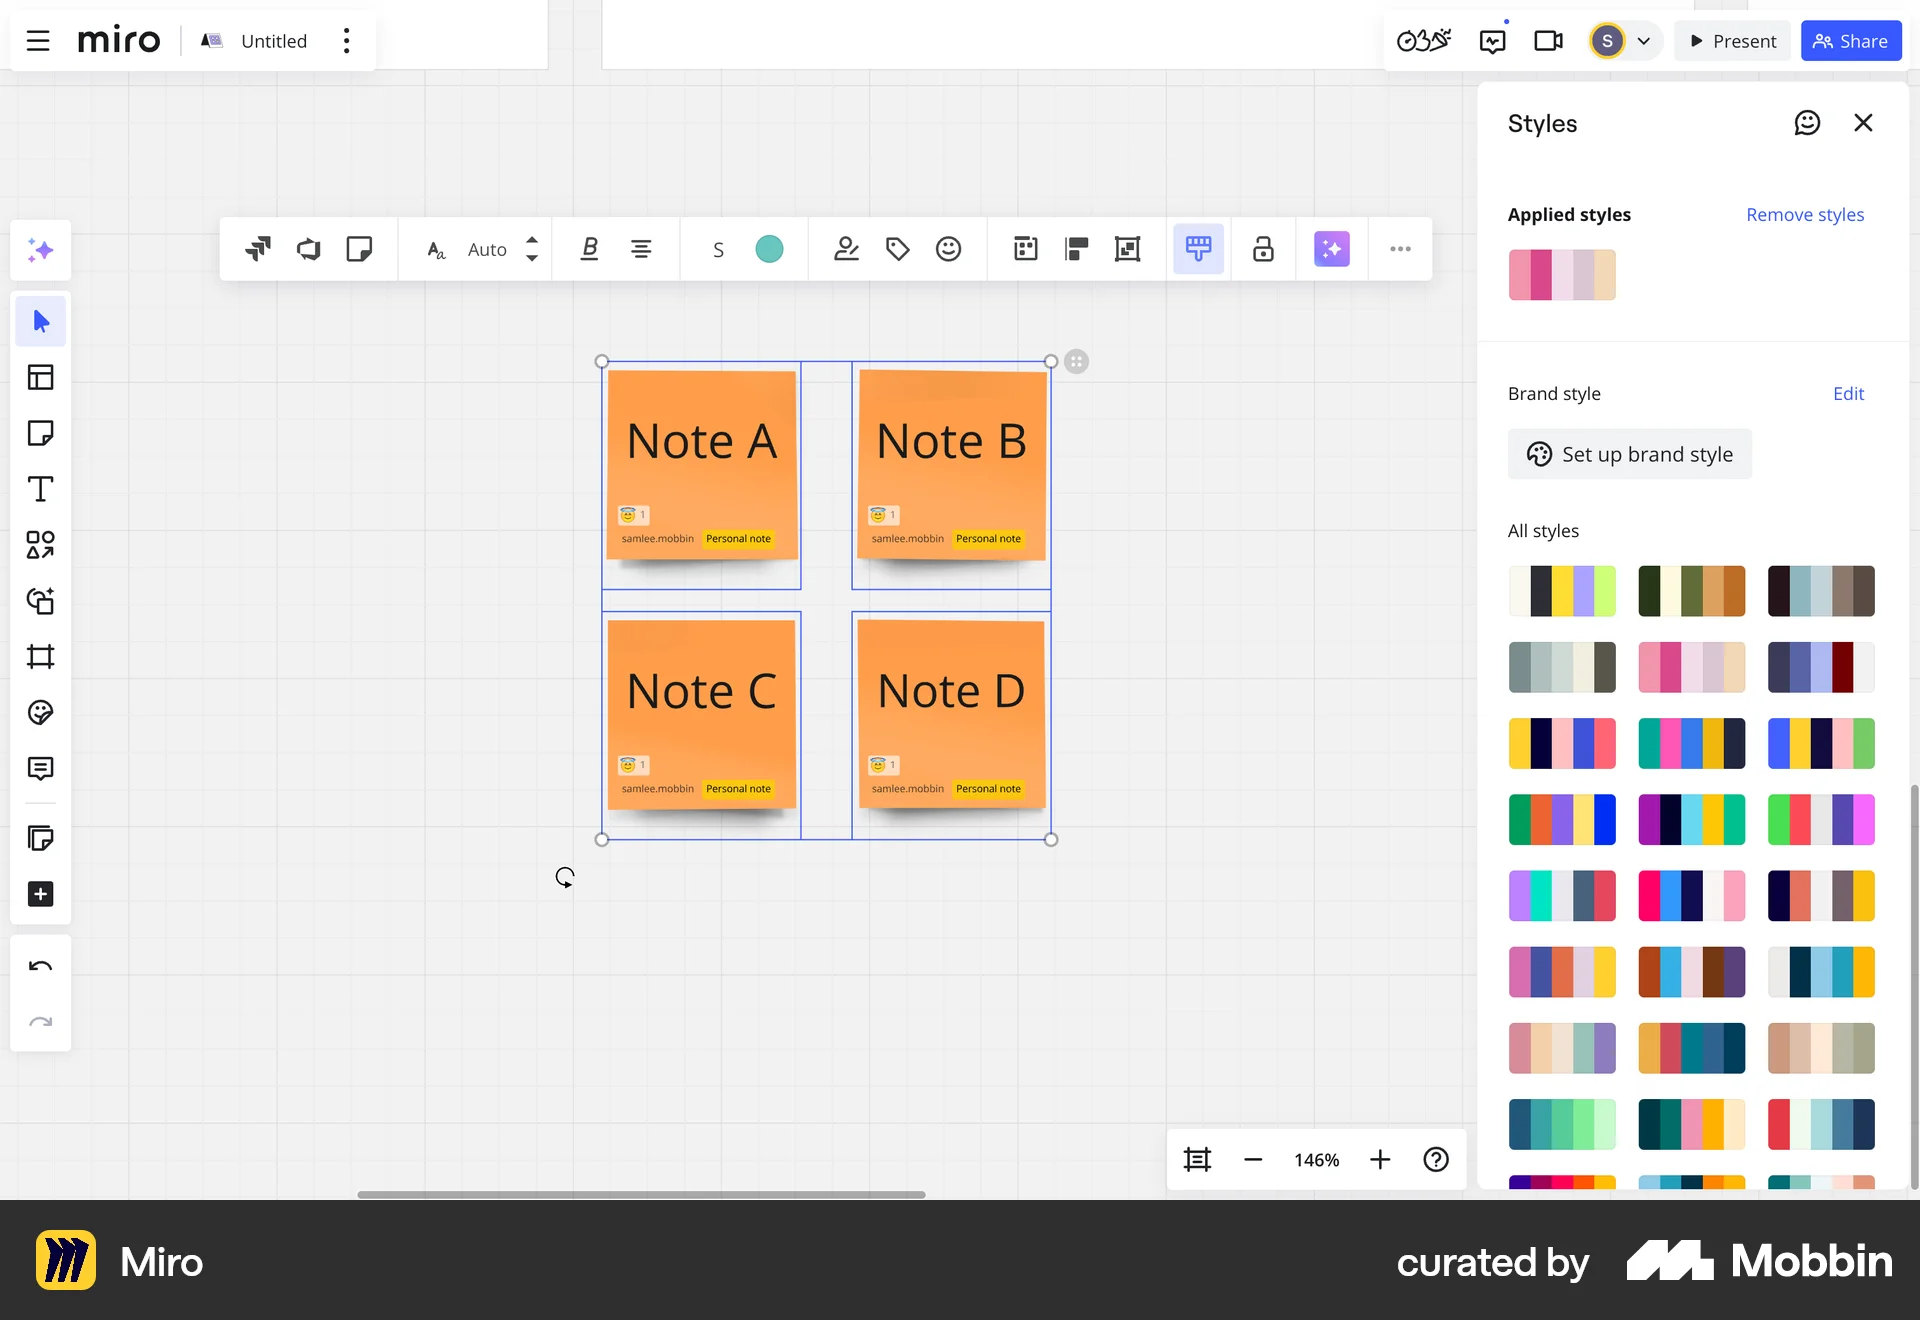The width and height of the screenshot is (1920, 1320).
Task: Open the main hamburger menu
Action: pos(38,41)
